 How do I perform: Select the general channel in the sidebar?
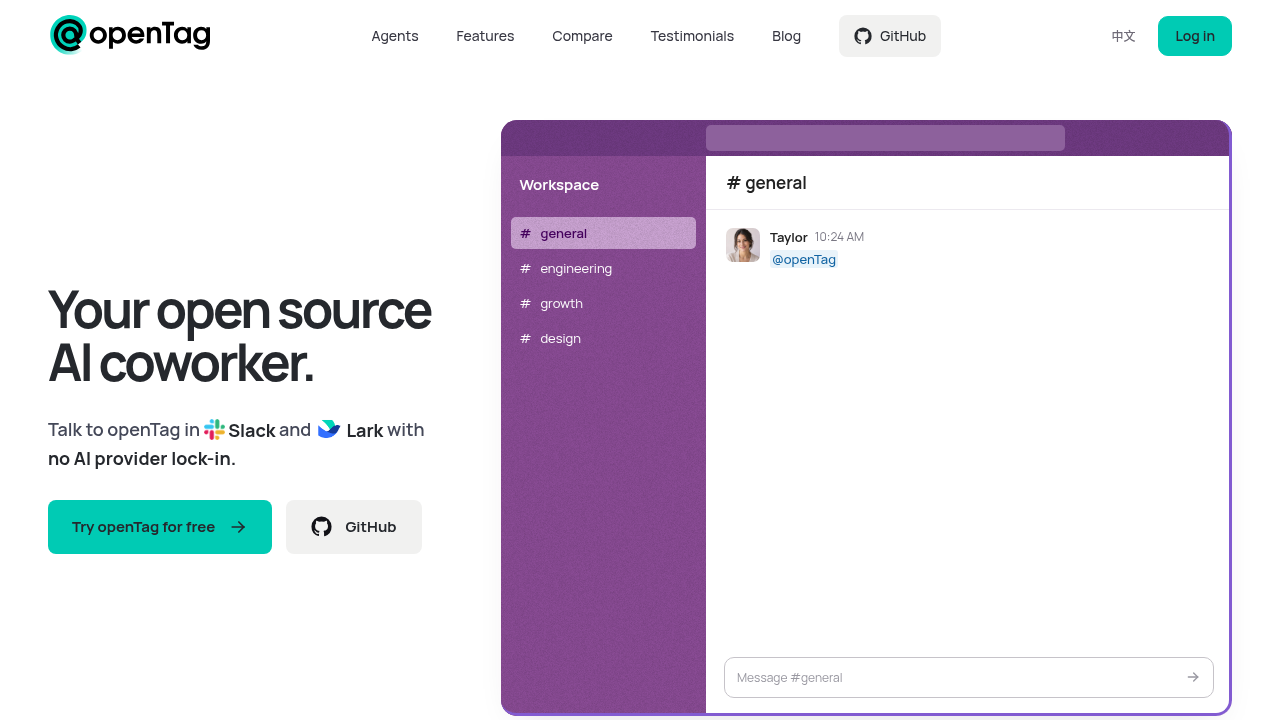tap(603, 233)
